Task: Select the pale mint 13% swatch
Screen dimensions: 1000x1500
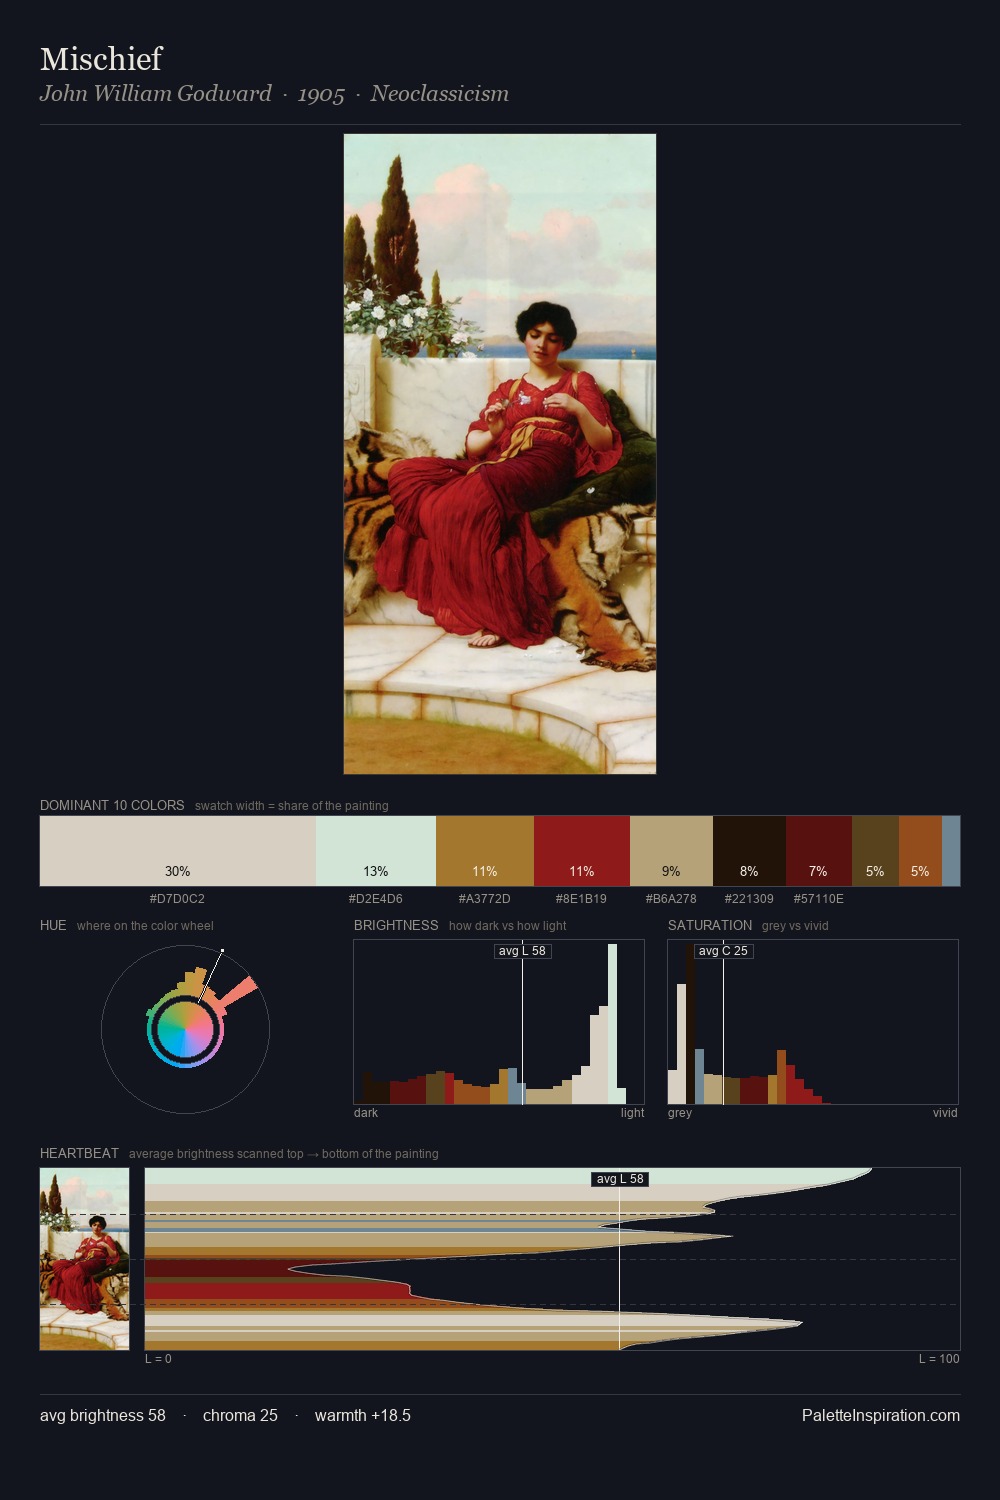Action: [376, 851]
